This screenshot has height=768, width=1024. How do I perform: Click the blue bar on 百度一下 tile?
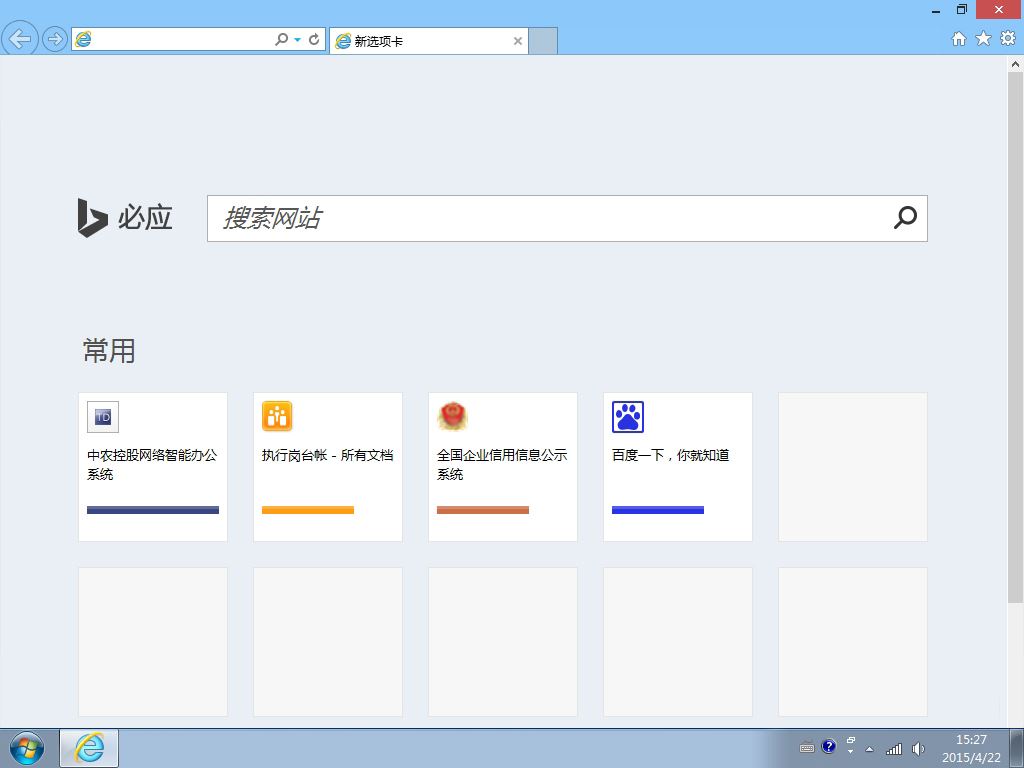pos(658,510)
